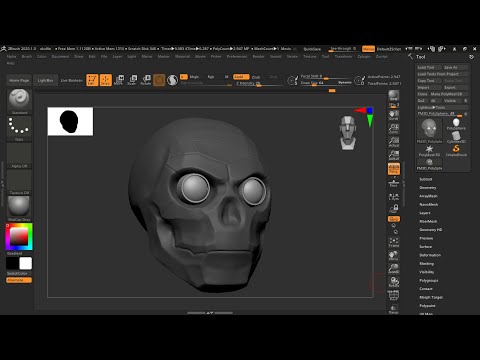The width and height of the screenshot is (480, 360).
Task: Adjust the Z Intensity slider
Action: [x=259, y=84]
